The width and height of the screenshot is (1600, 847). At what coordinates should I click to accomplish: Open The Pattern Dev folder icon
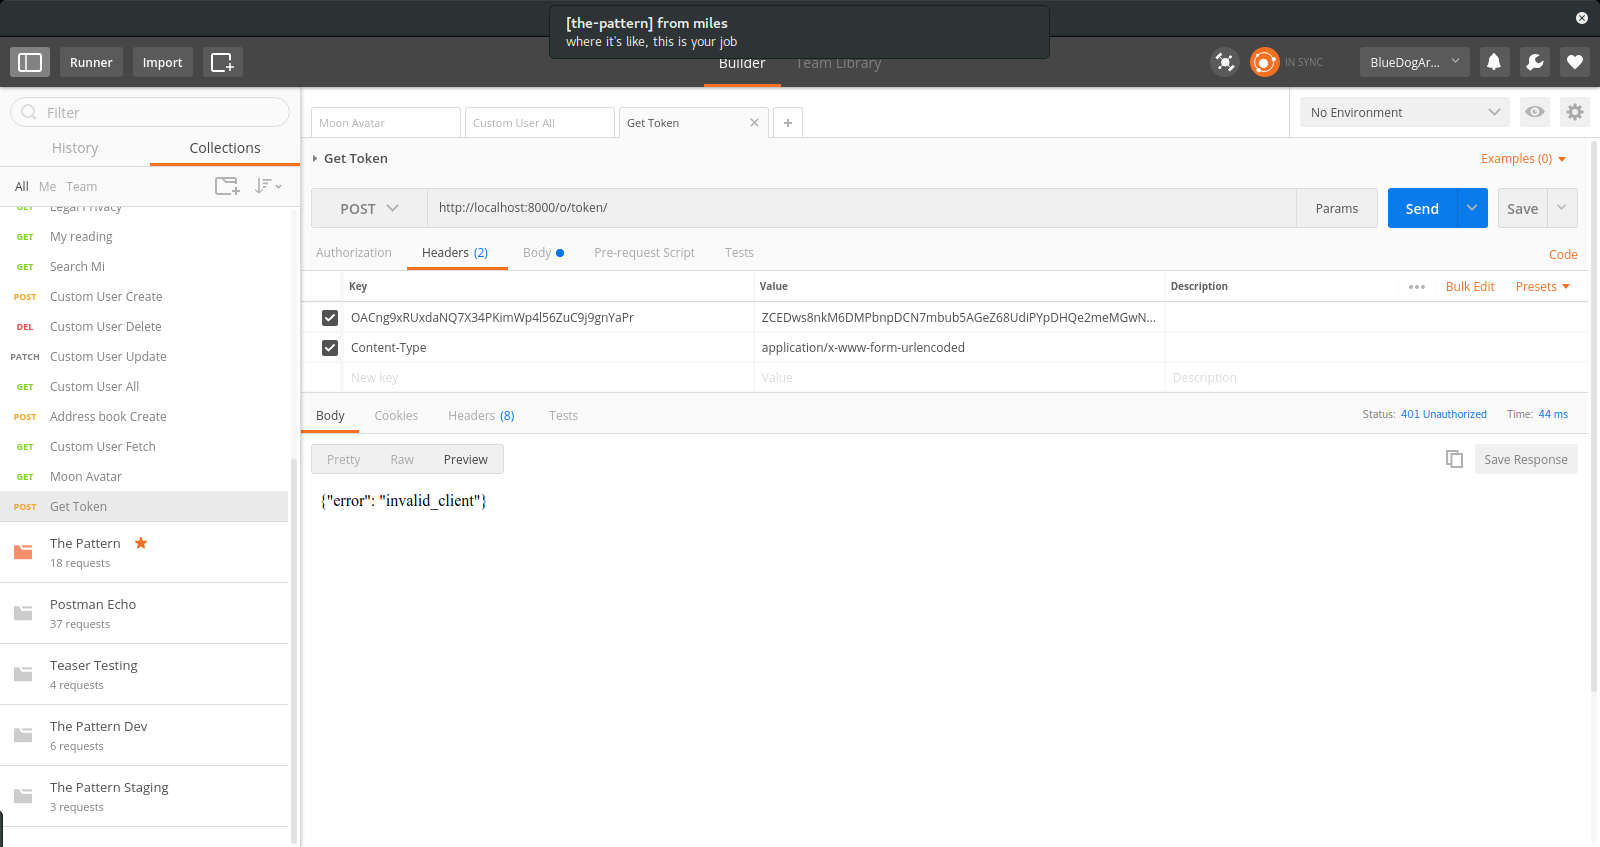[x=23, y=735]
